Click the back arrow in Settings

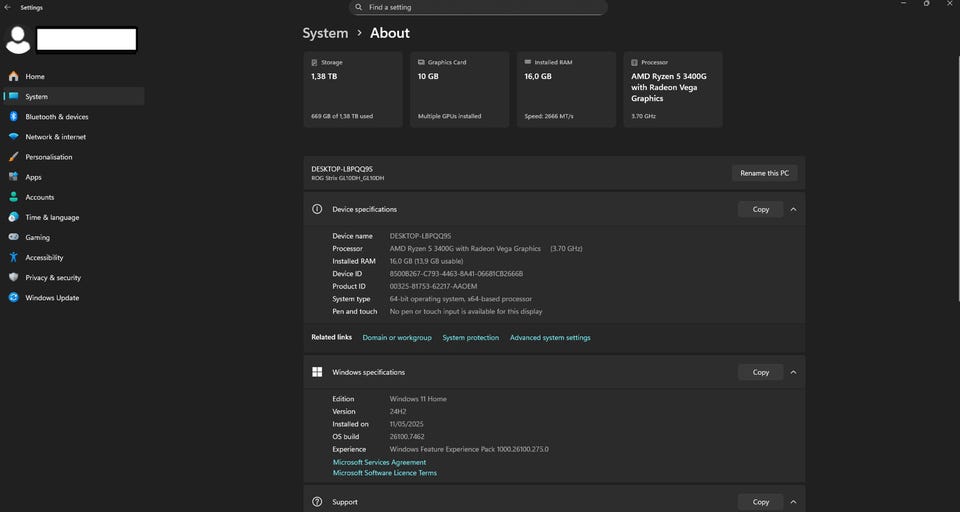(x=7, y=7)
